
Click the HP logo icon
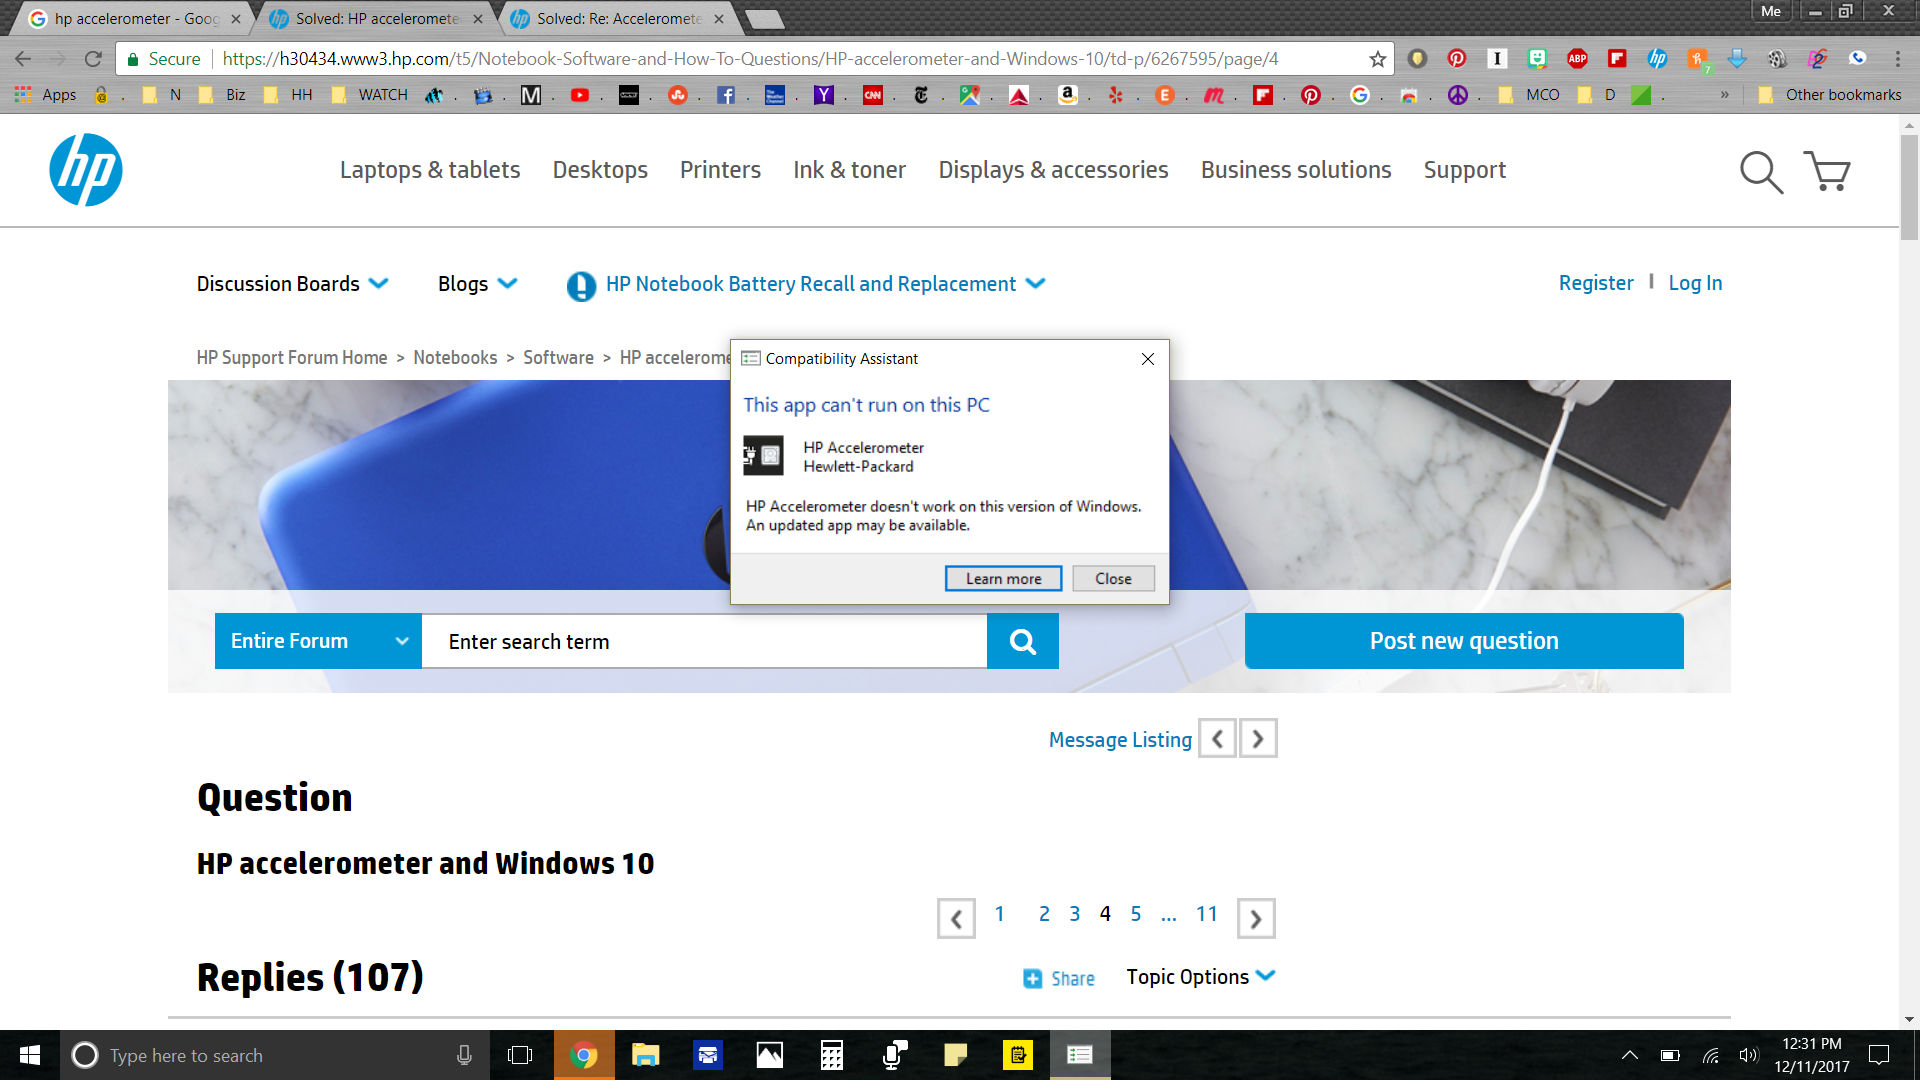pyautogui.click(x=86, y=170)
